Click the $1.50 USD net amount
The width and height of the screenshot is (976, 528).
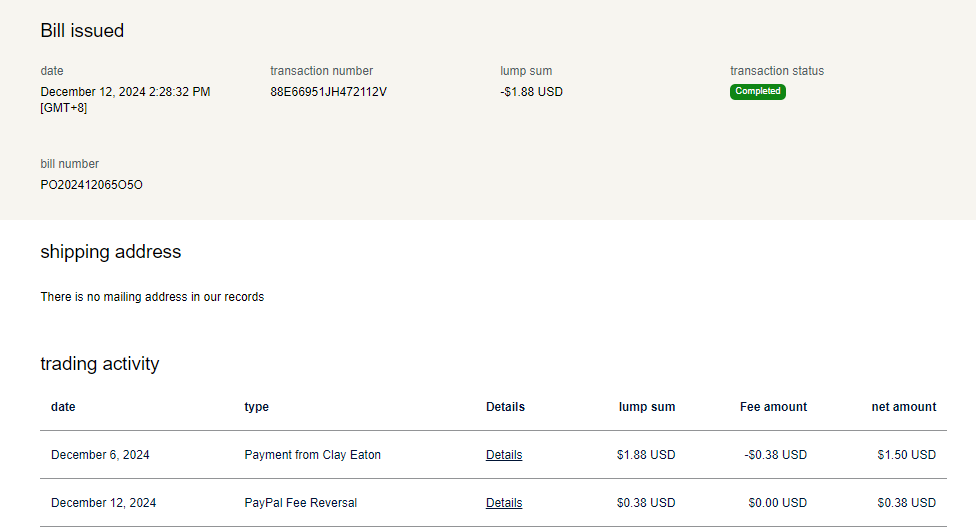click(x=906, y=455)
